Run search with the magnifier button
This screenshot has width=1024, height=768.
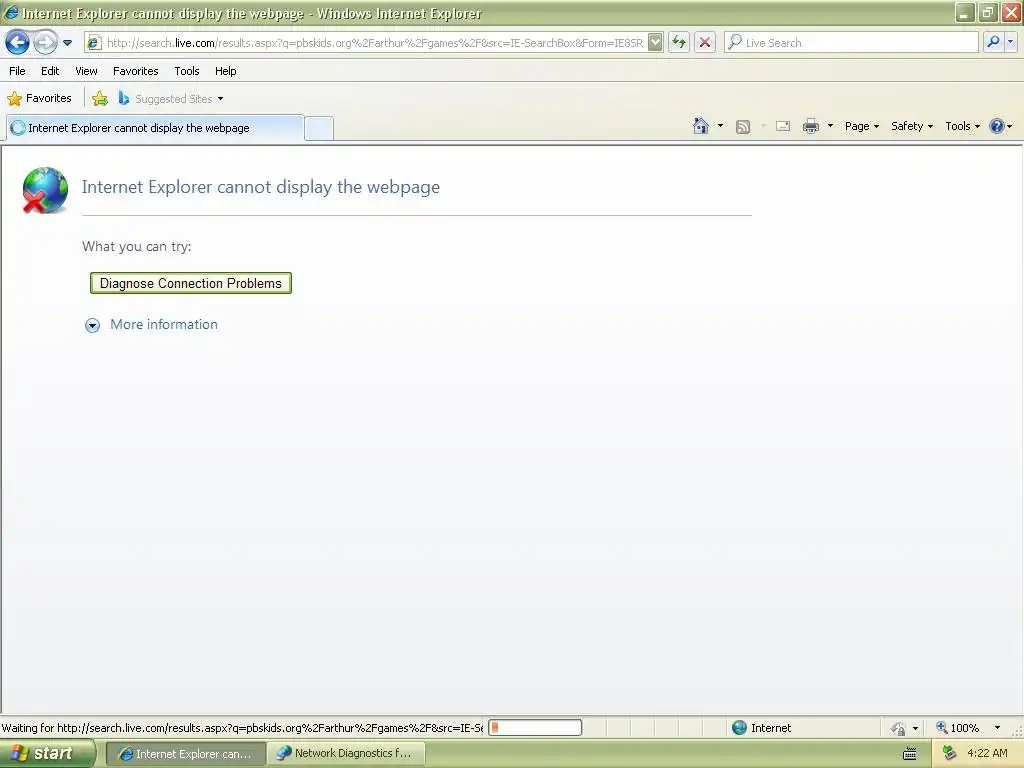click(x=993, y=43)
